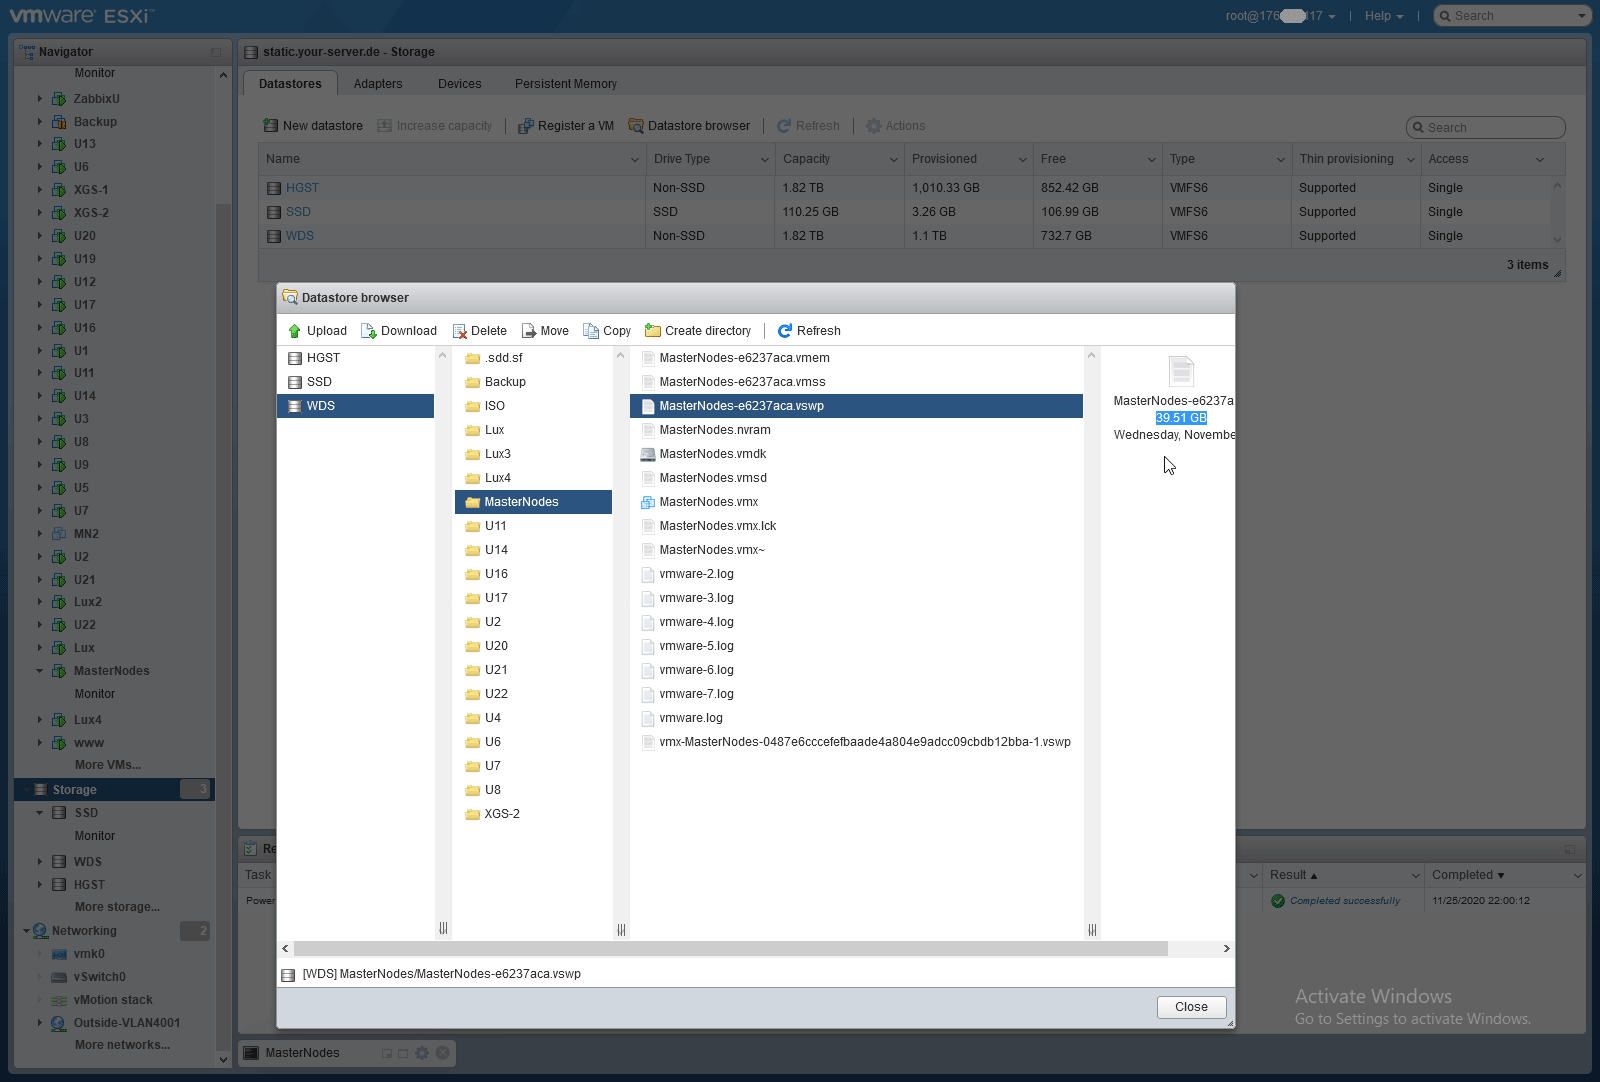Click the Copy file icon
The height and width of the screenshot is (1082, 1600).
(591, 331)
